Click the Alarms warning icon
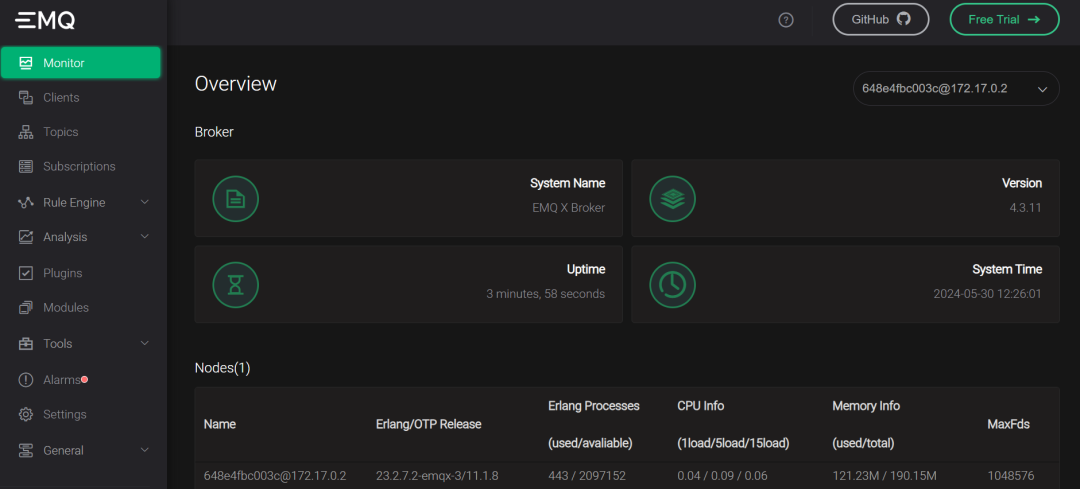 [26, 380]
